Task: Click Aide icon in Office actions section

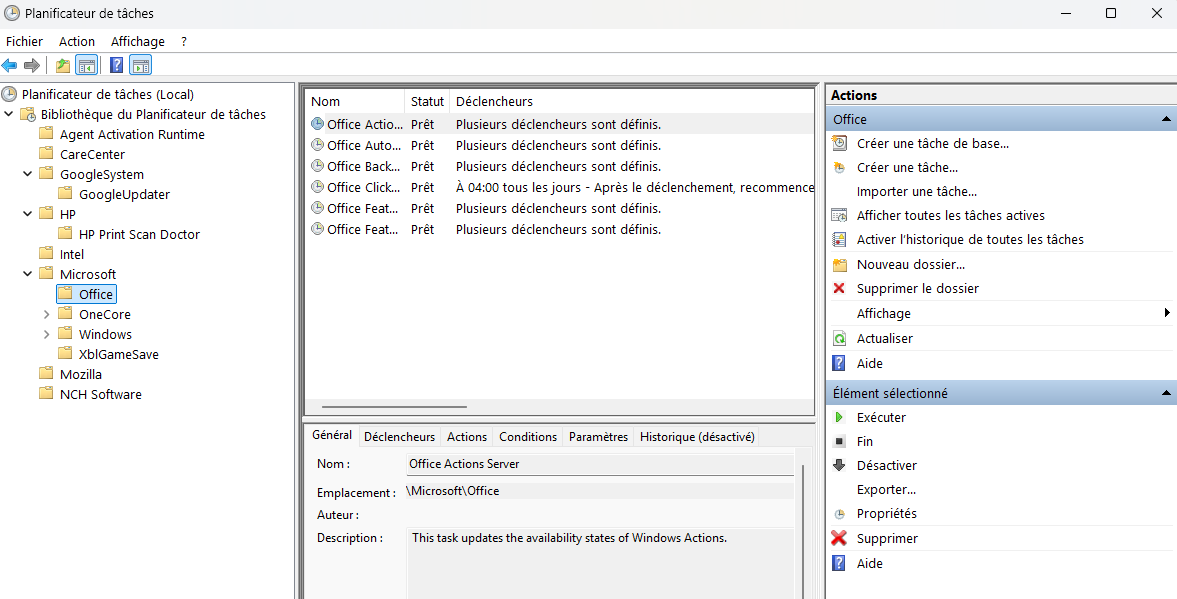Action: [839, 363]
